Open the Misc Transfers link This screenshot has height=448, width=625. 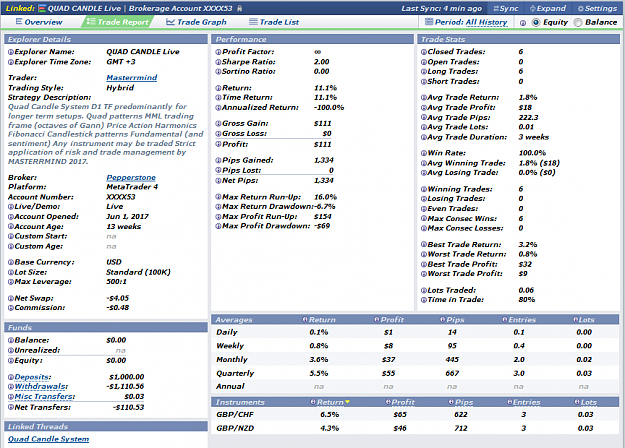[45, 396]
